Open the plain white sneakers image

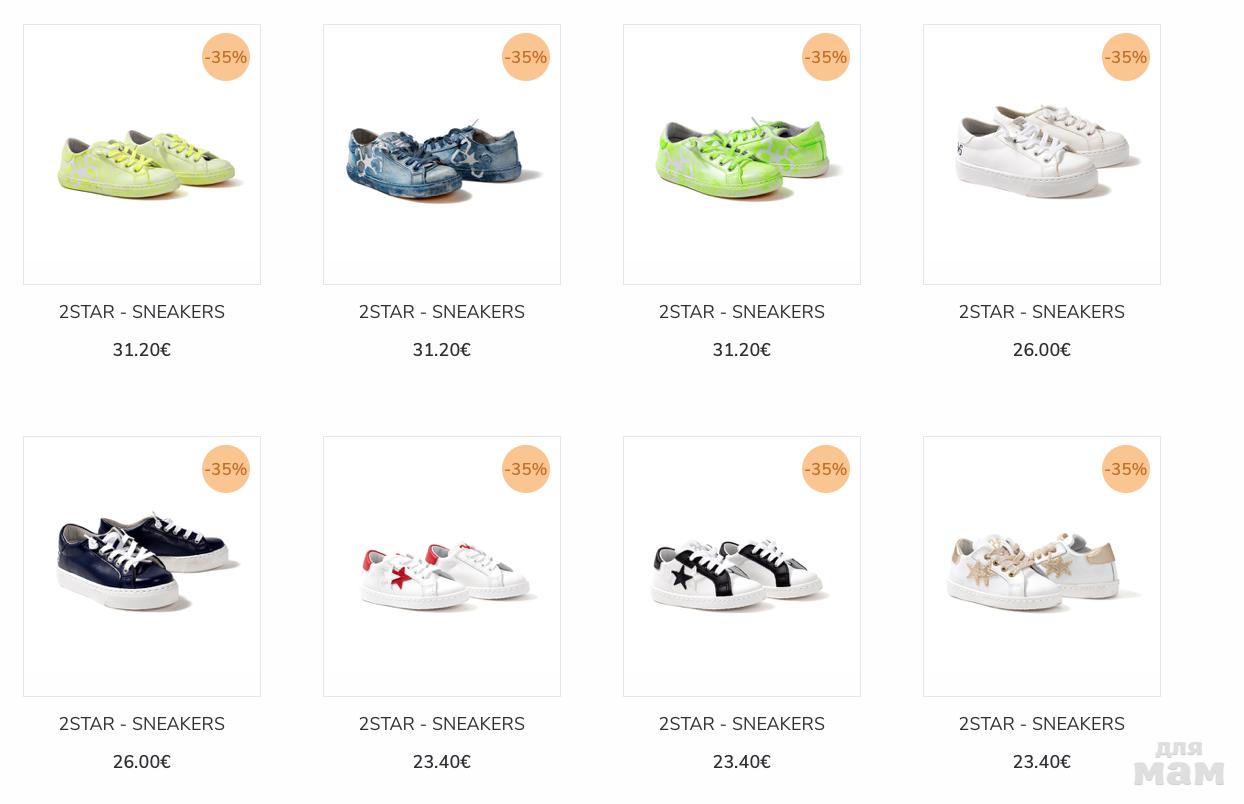point(1042,155)
